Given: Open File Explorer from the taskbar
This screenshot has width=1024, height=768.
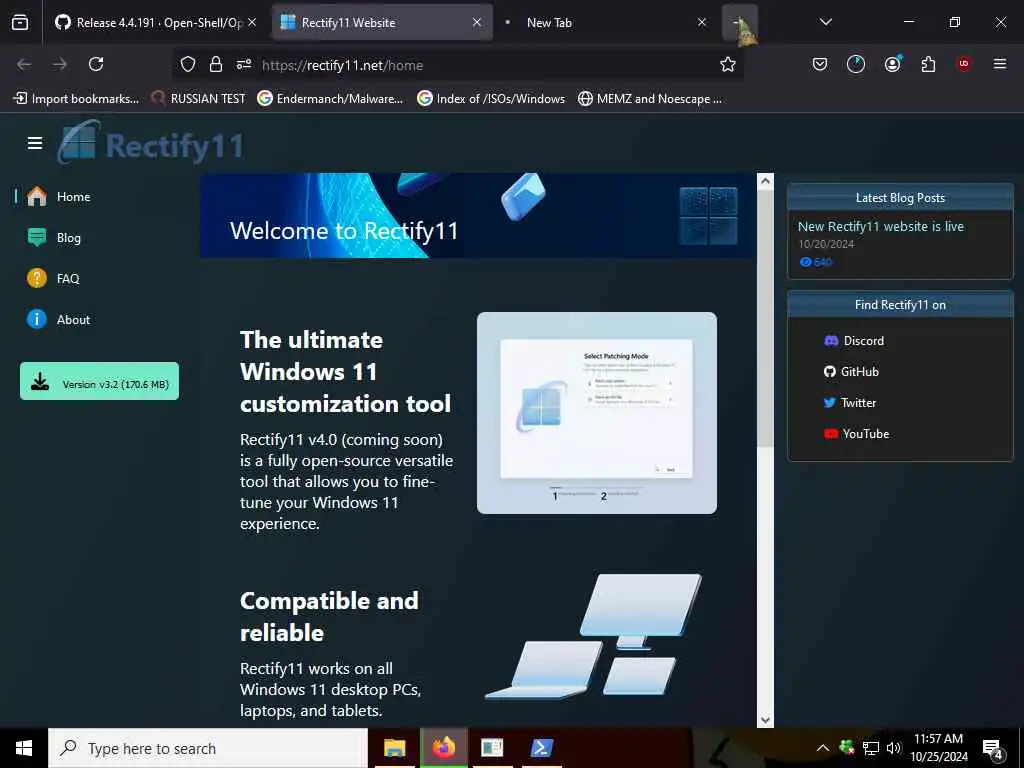Looking at the screenshot, I should pyautogui.click(x=394, y=748).
